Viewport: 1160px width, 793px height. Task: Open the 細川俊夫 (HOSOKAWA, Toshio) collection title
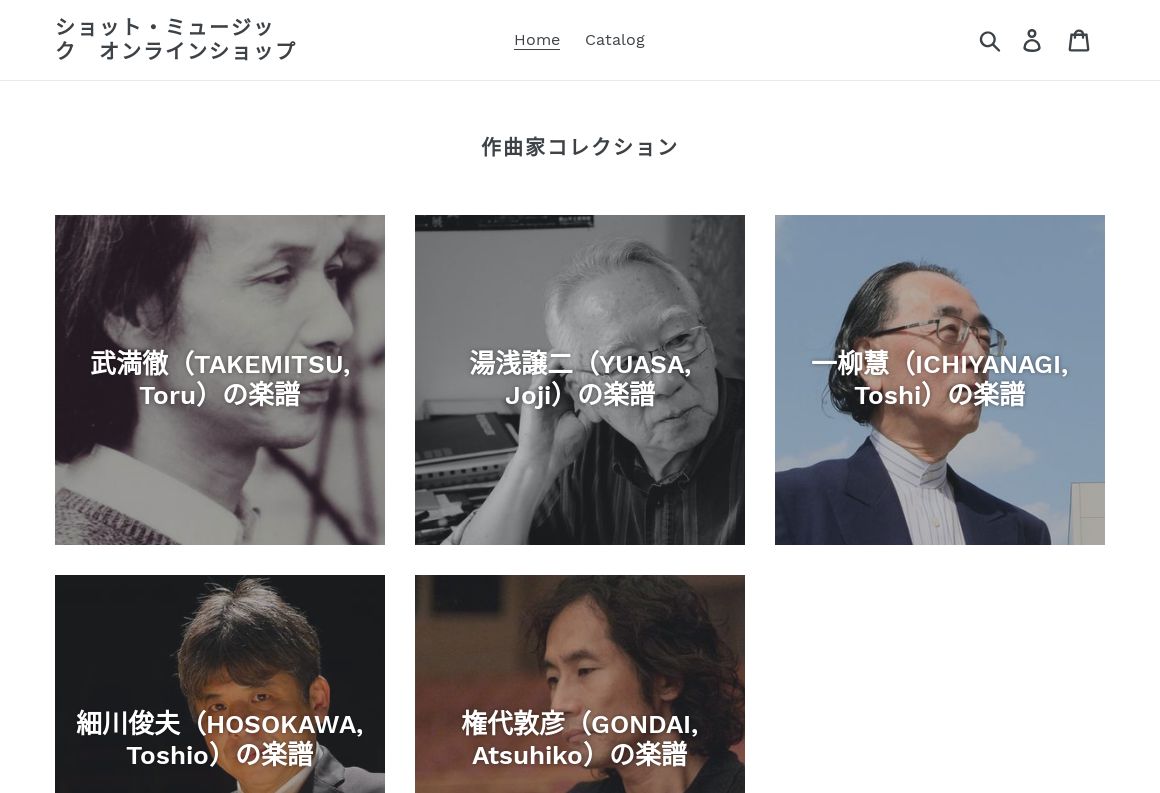click(220, 739)
